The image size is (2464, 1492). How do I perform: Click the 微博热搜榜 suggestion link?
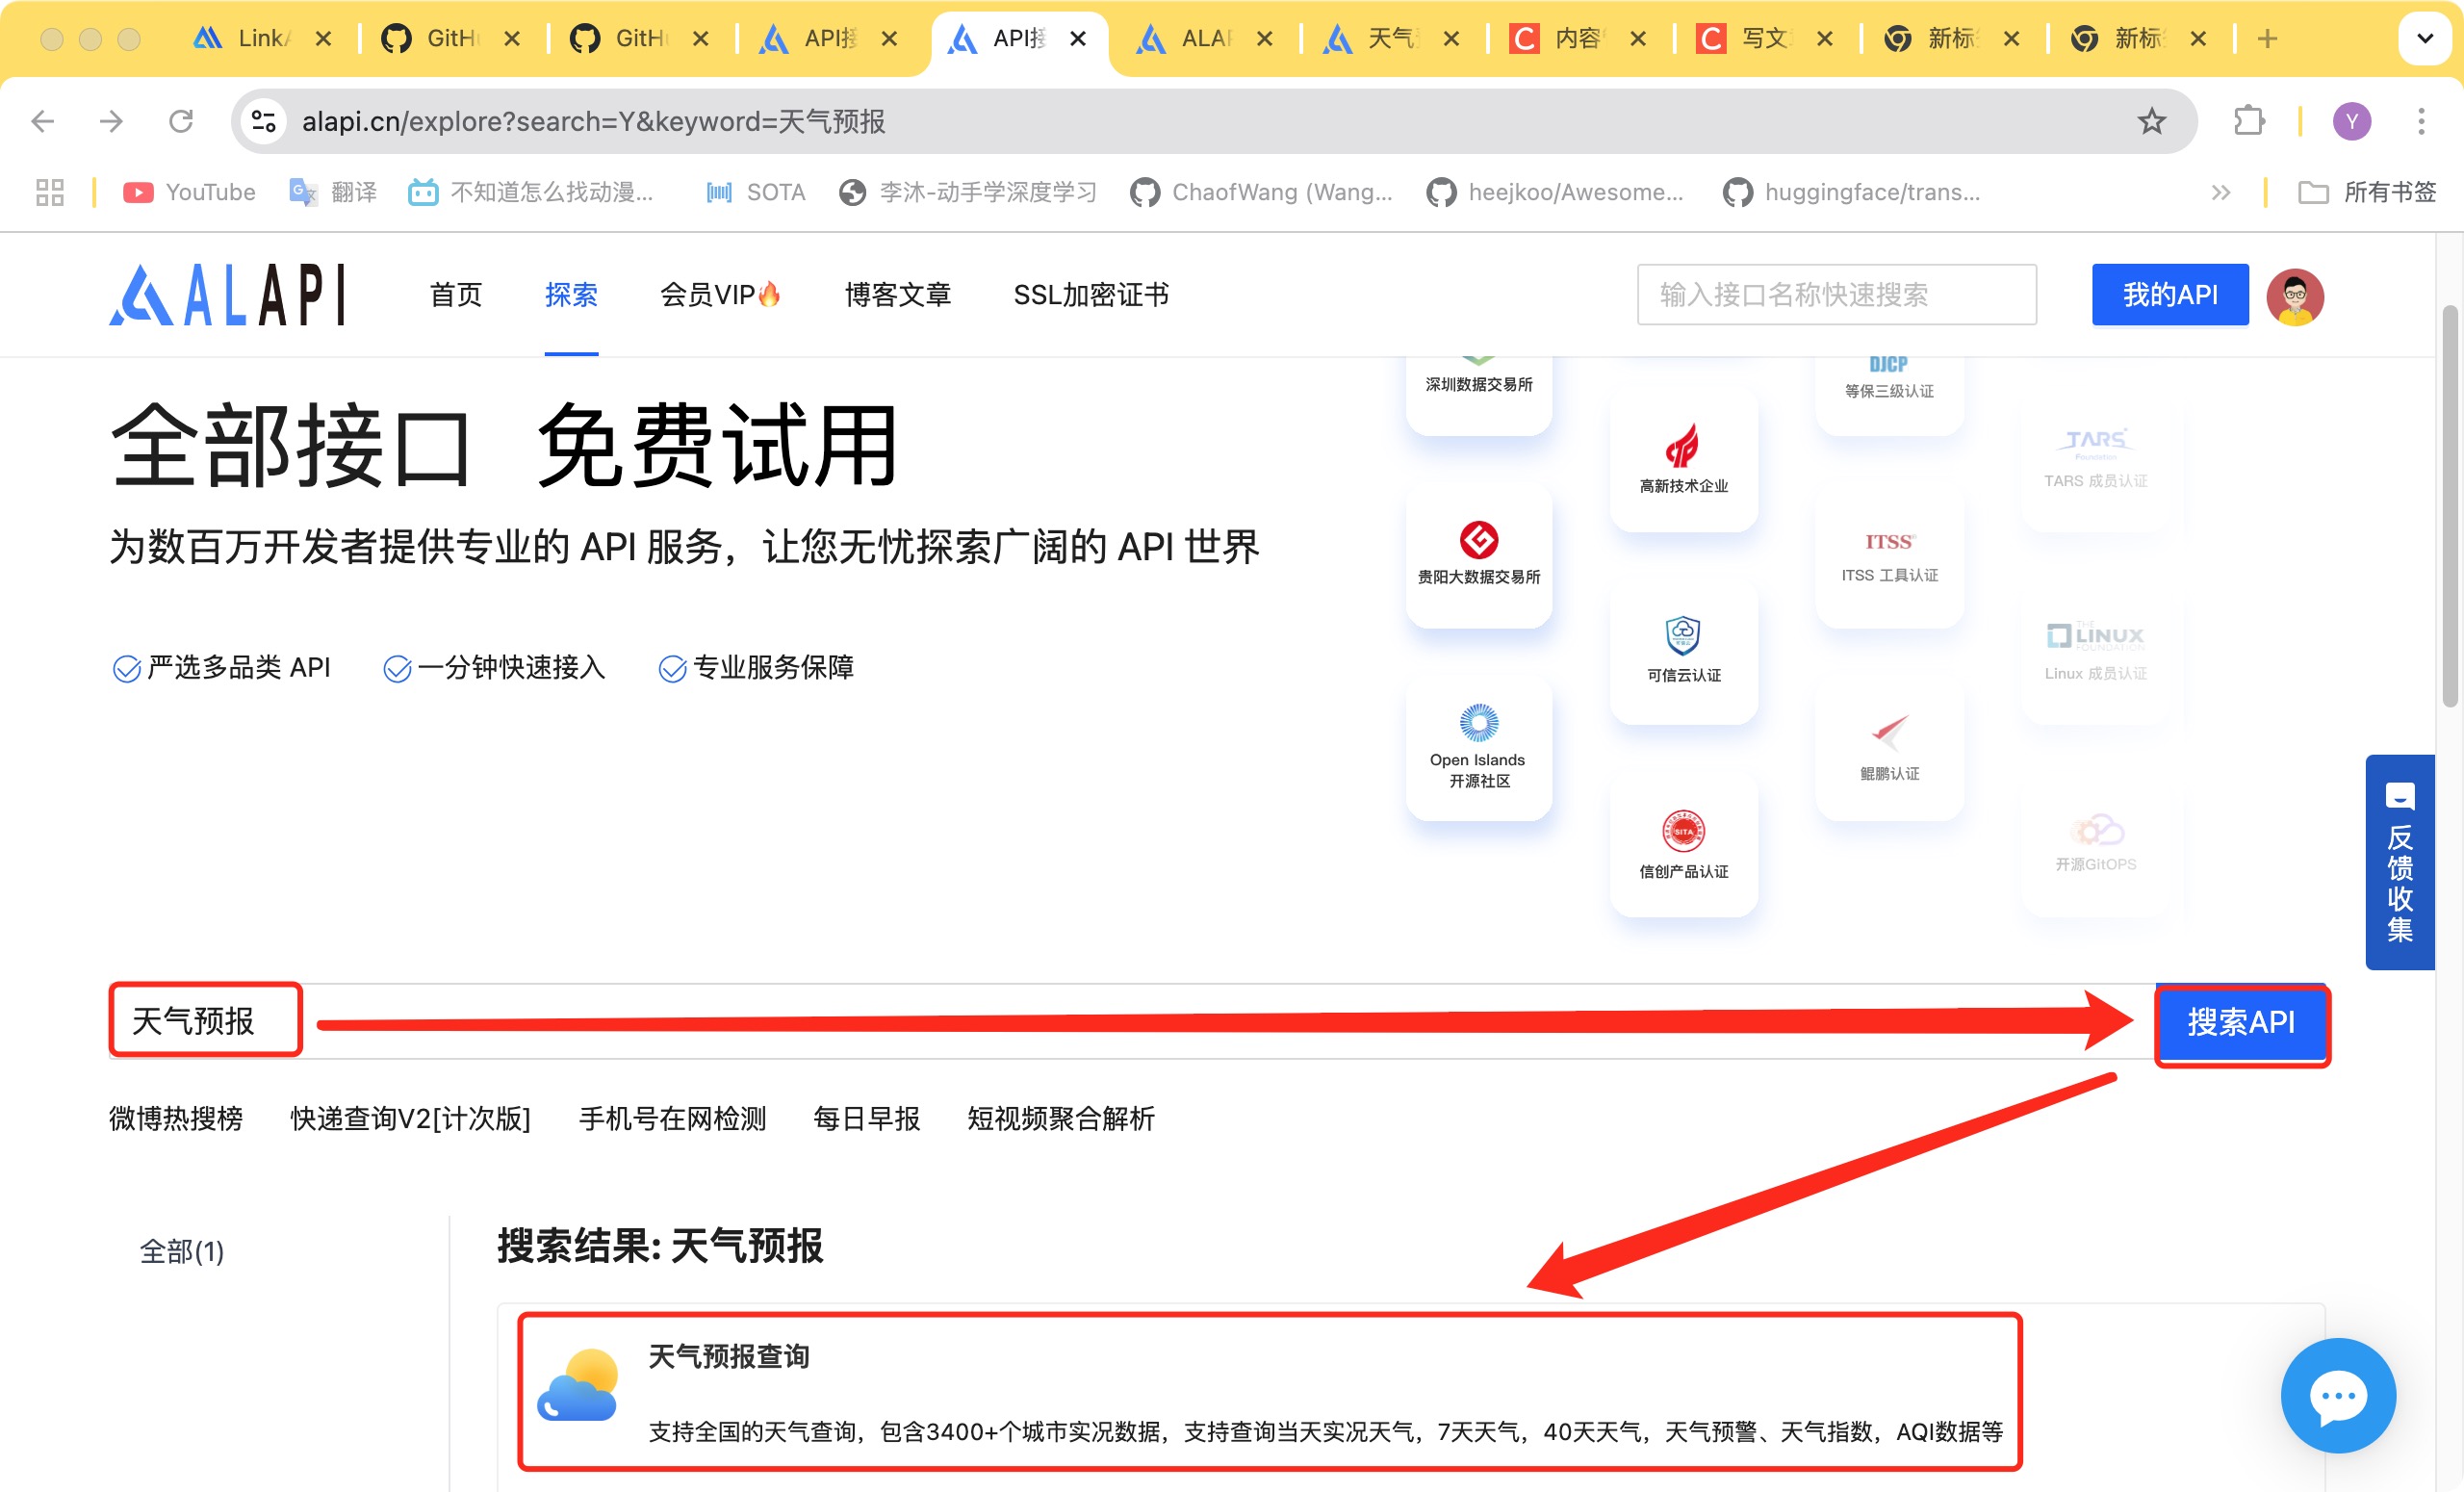pyautogui.click(x=176, y=1118)
